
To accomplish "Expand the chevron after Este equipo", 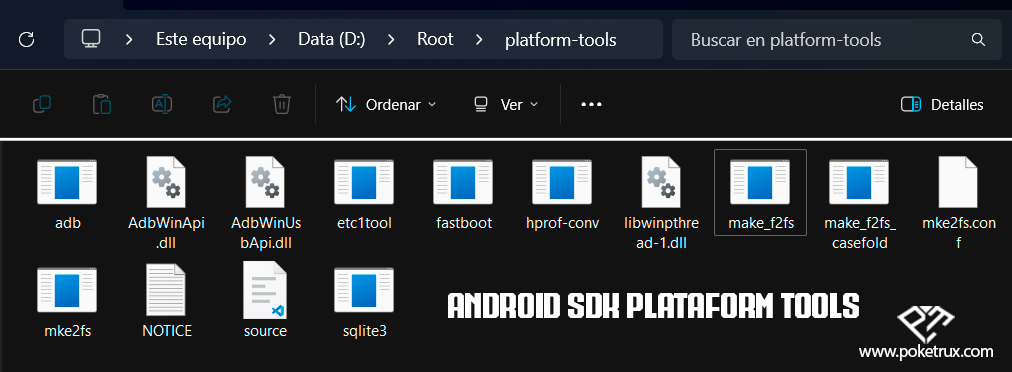I will click(272, 39).
